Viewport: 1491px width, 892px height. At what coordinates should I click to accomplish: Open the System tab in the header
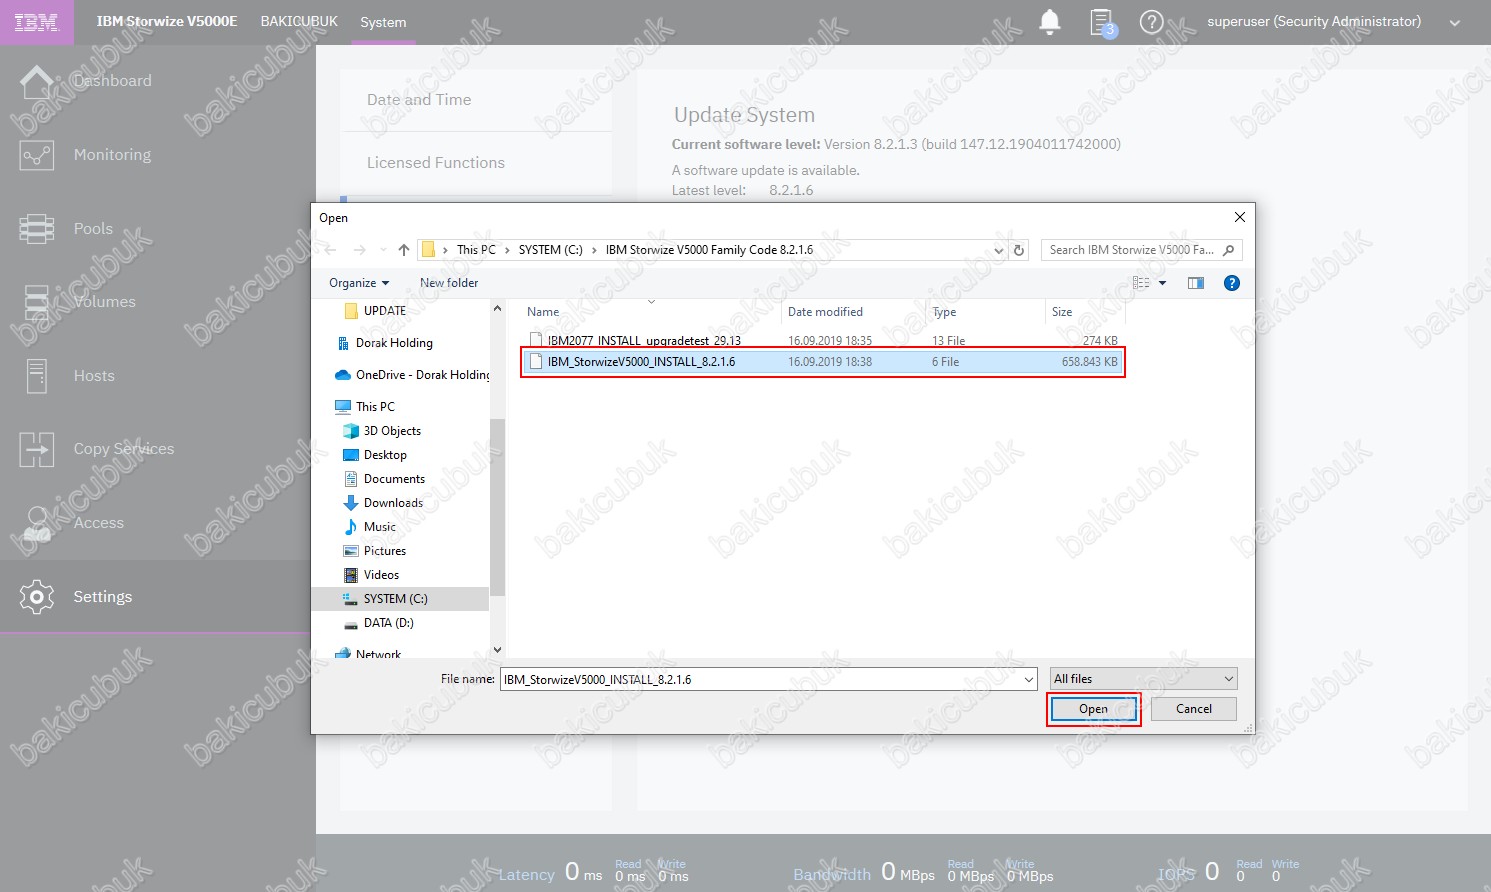383,22
